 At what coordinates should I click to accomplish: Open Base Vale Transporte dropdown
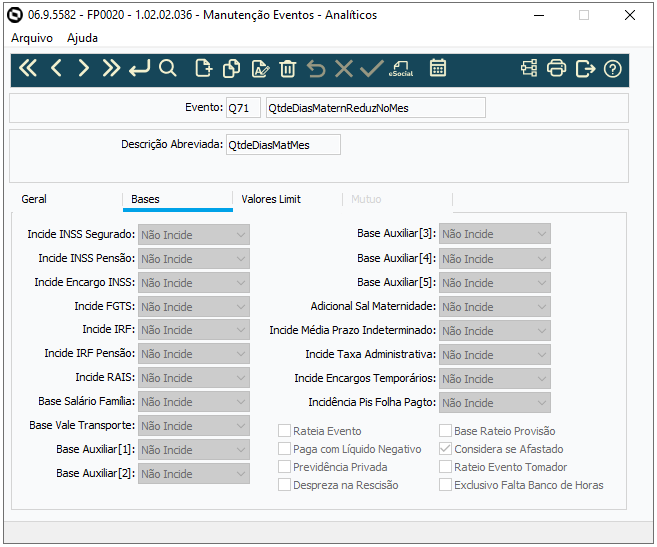coord(194,425)
